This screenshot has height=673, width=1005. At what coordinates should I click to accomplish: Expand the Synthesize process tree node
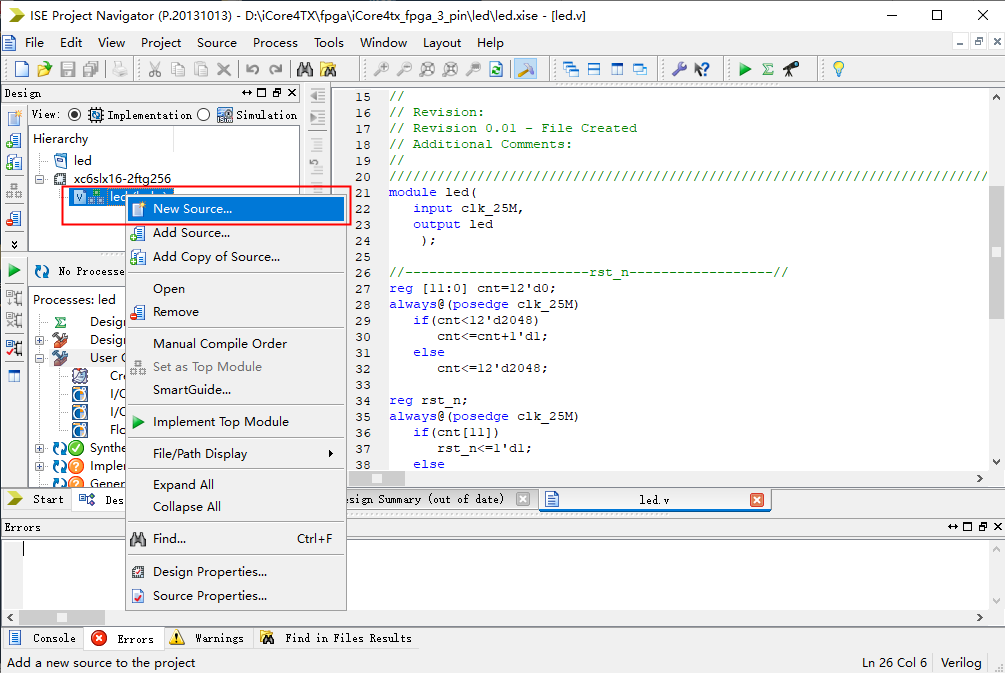(x=40, y=448)
